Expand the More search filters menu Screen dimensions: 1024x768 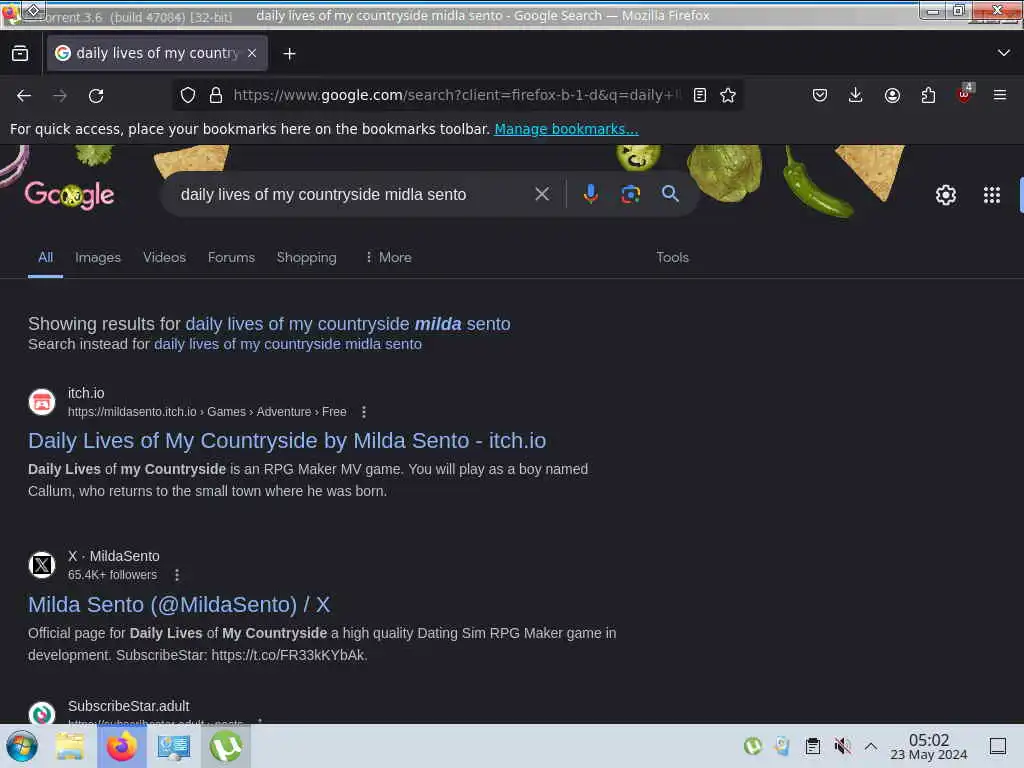[388, 257]
